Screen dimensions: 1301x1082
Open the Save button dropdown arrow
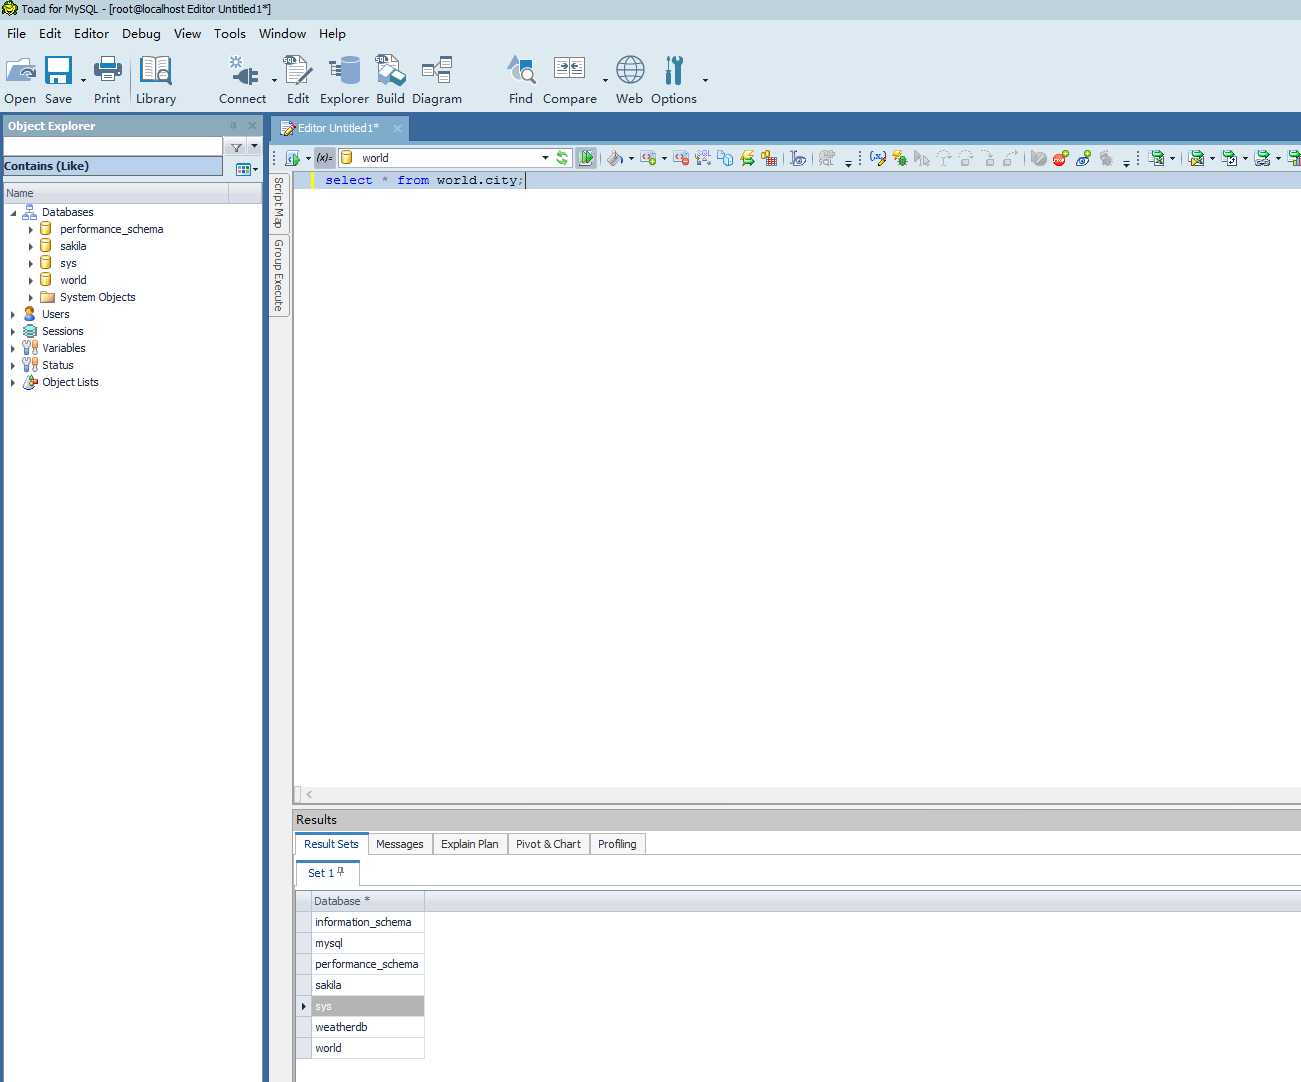(x=83, y=81)
